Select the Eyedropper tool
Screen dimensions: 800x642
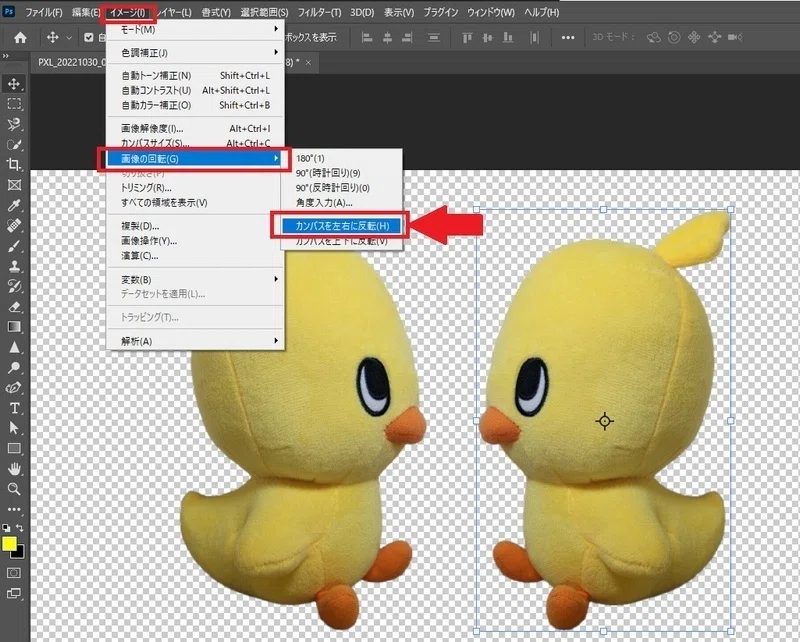coord(14,205)
